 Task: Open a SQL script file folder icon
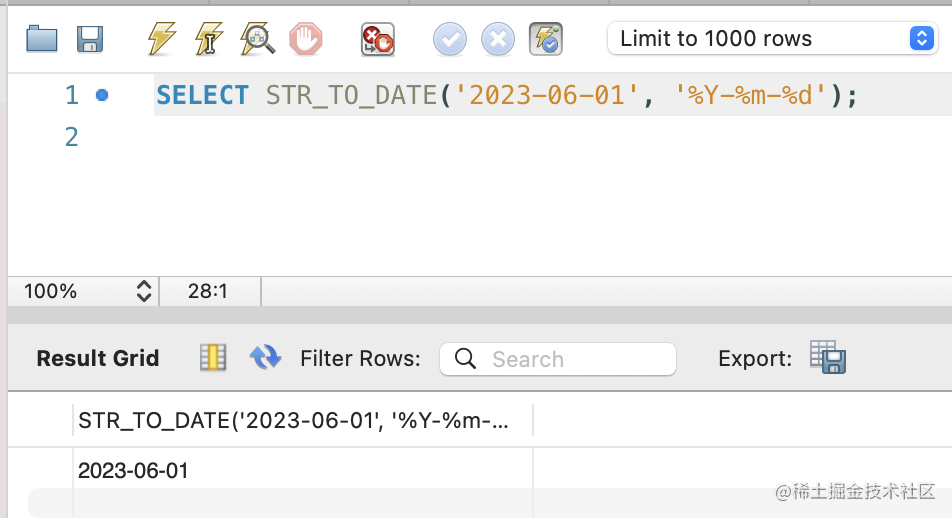42,39
